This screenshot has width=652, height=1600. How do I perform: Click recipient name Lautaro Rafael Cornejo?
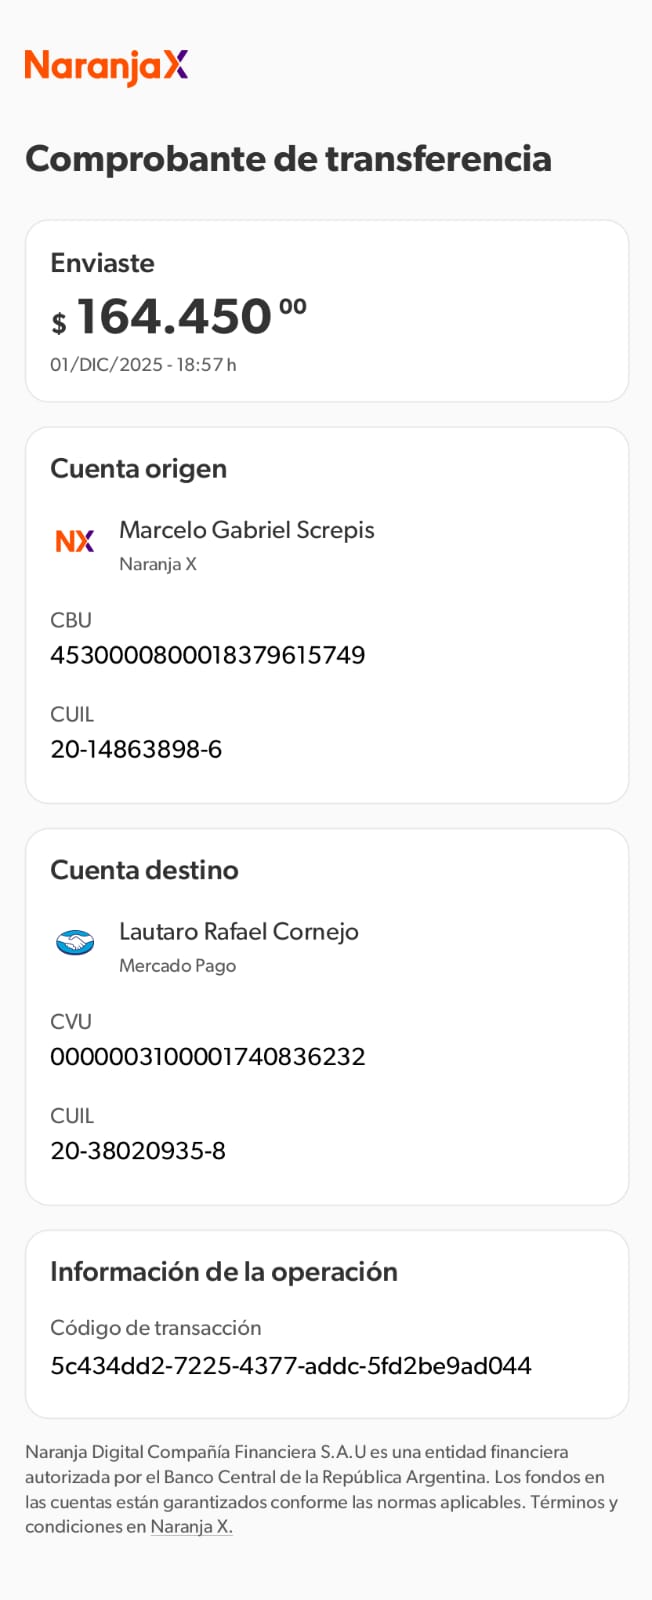click(x=239, y=931)
